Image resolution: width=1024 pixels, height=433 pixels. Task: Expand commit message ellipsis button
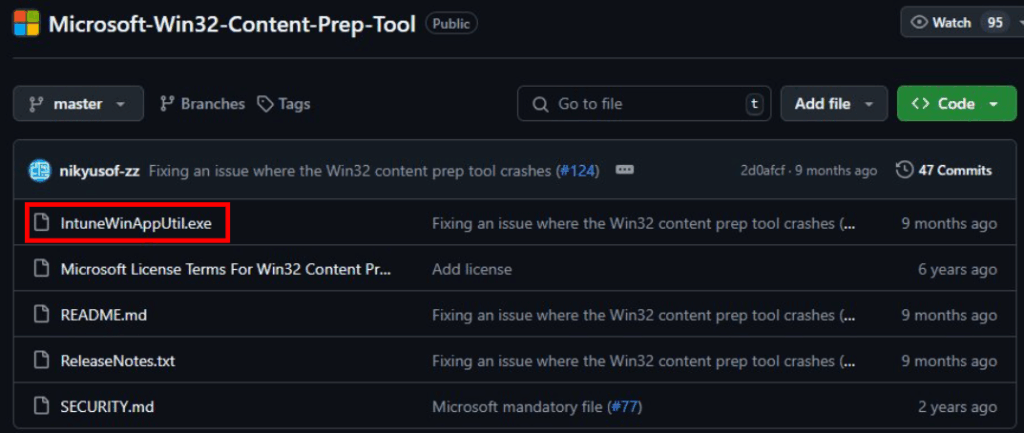625,170
